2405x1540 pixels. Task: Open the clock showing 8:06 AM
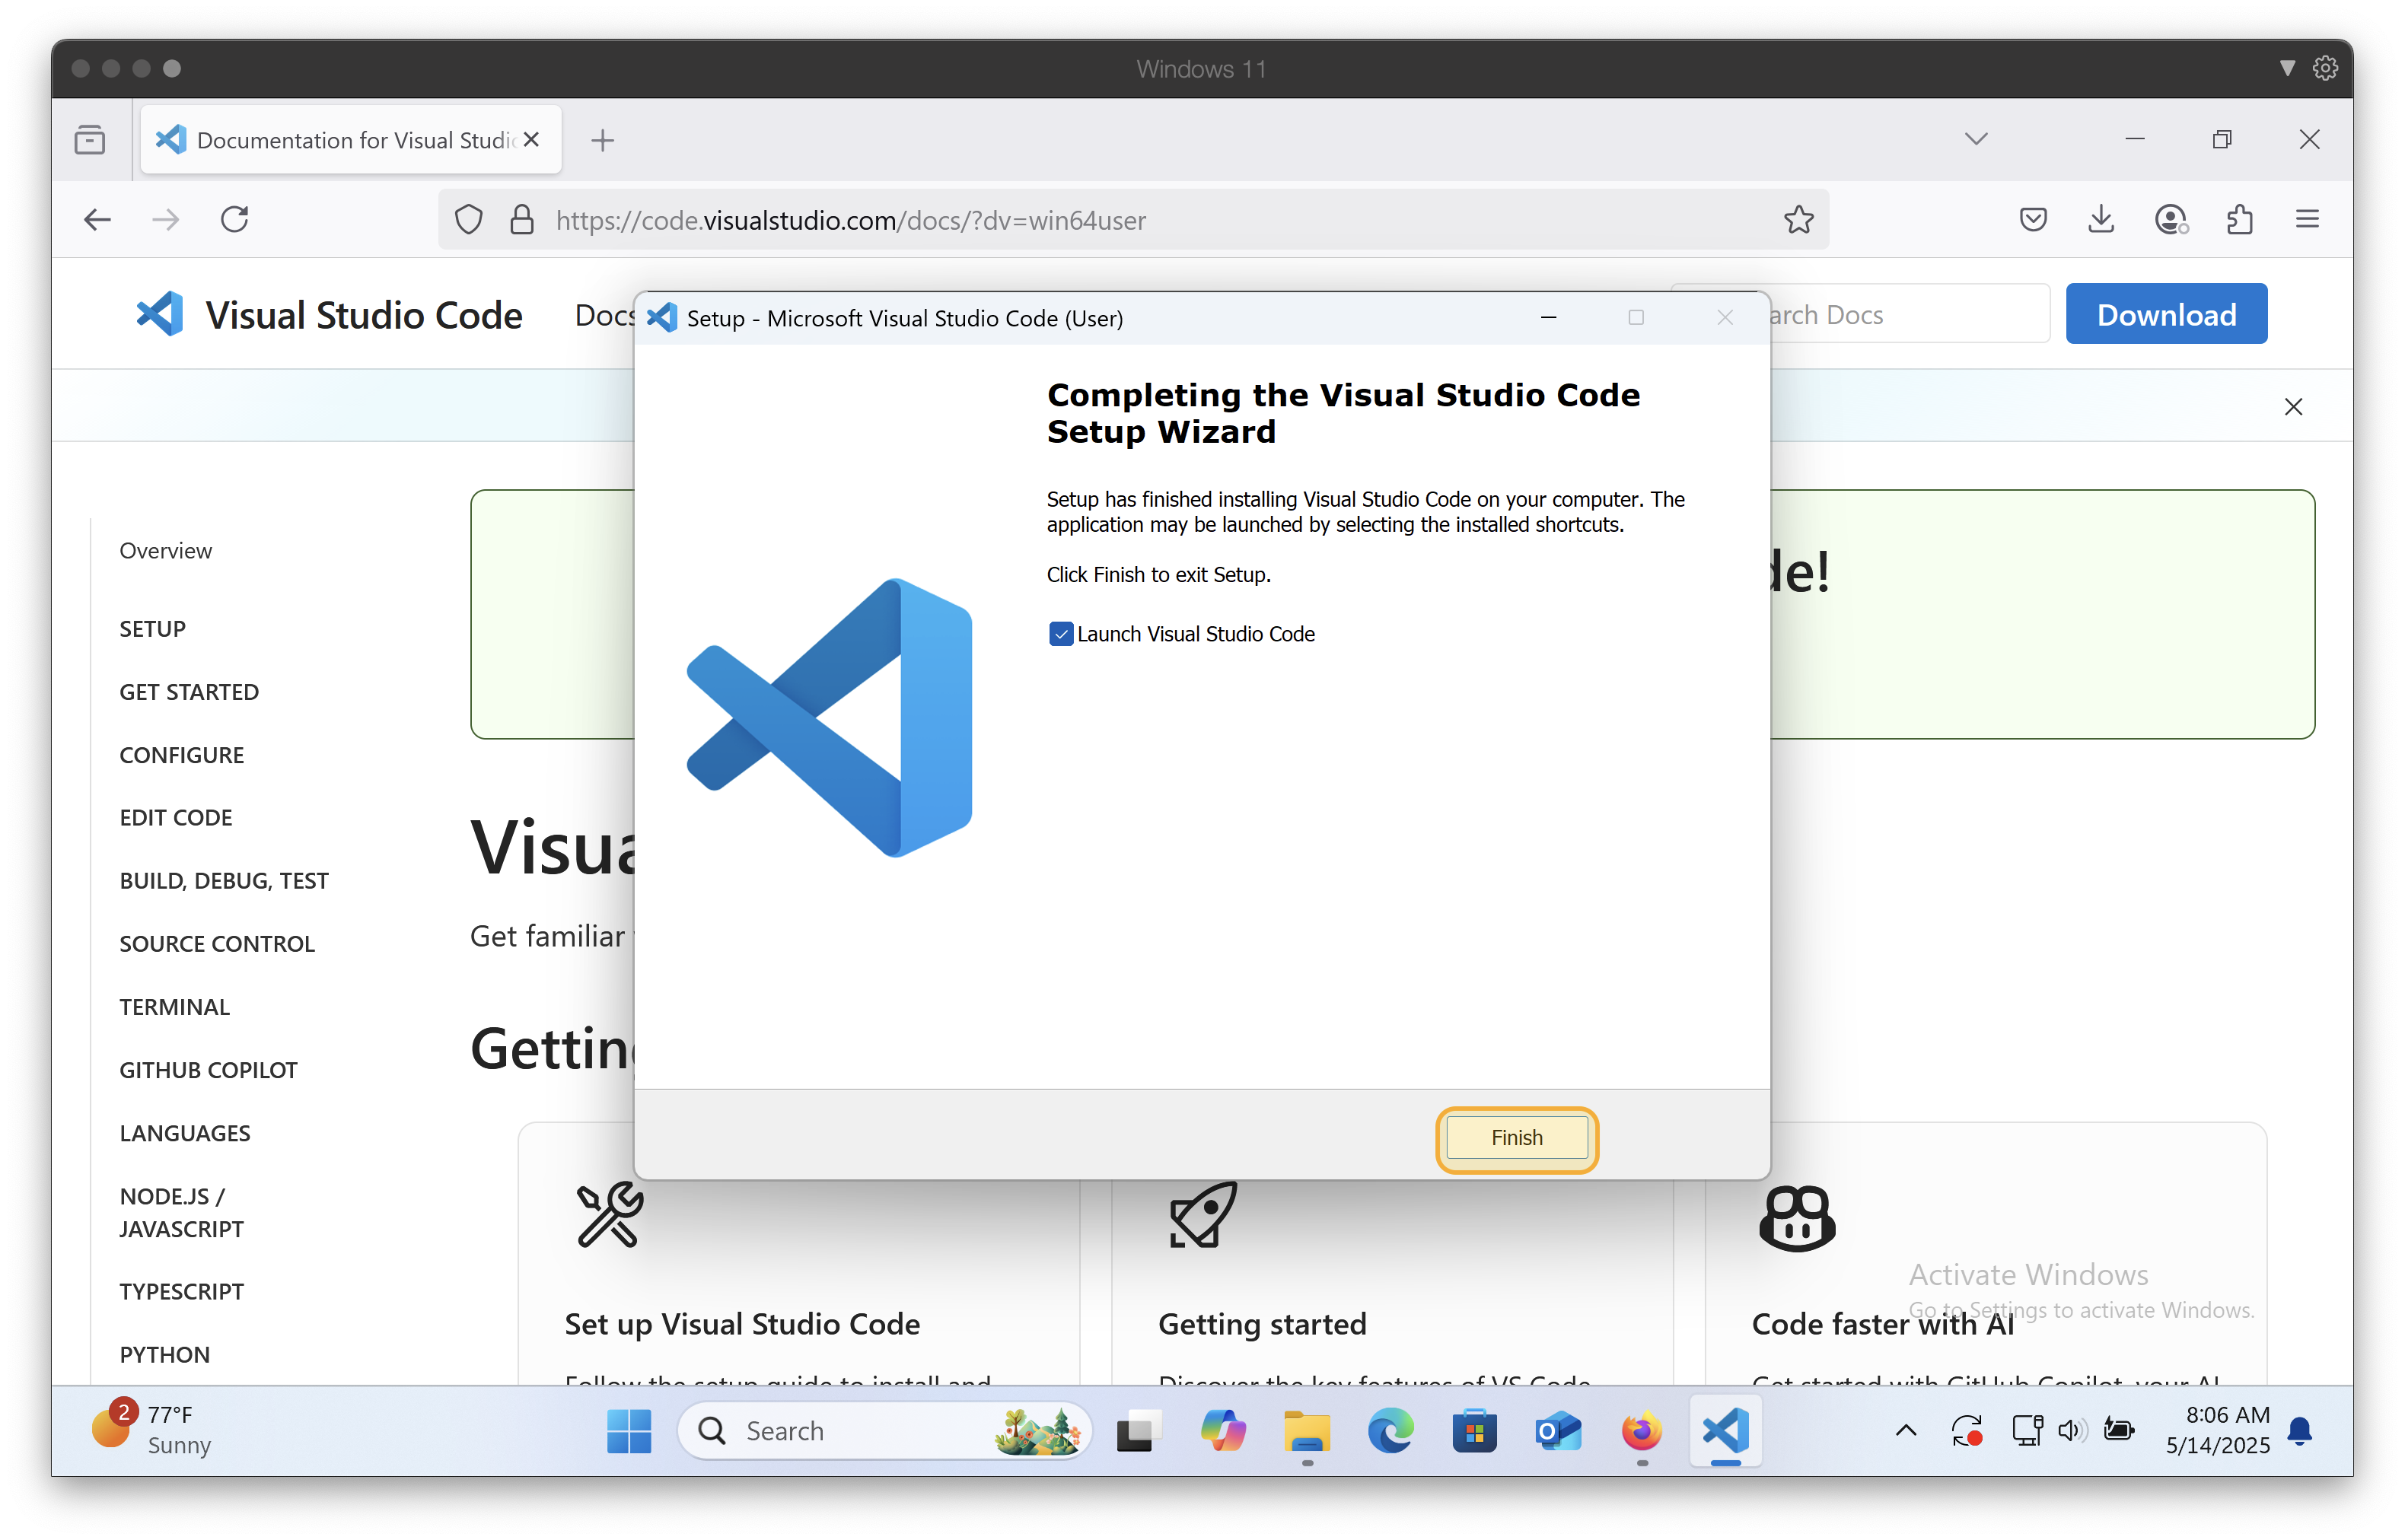pyautogui.click(x=2217, y=1430)
